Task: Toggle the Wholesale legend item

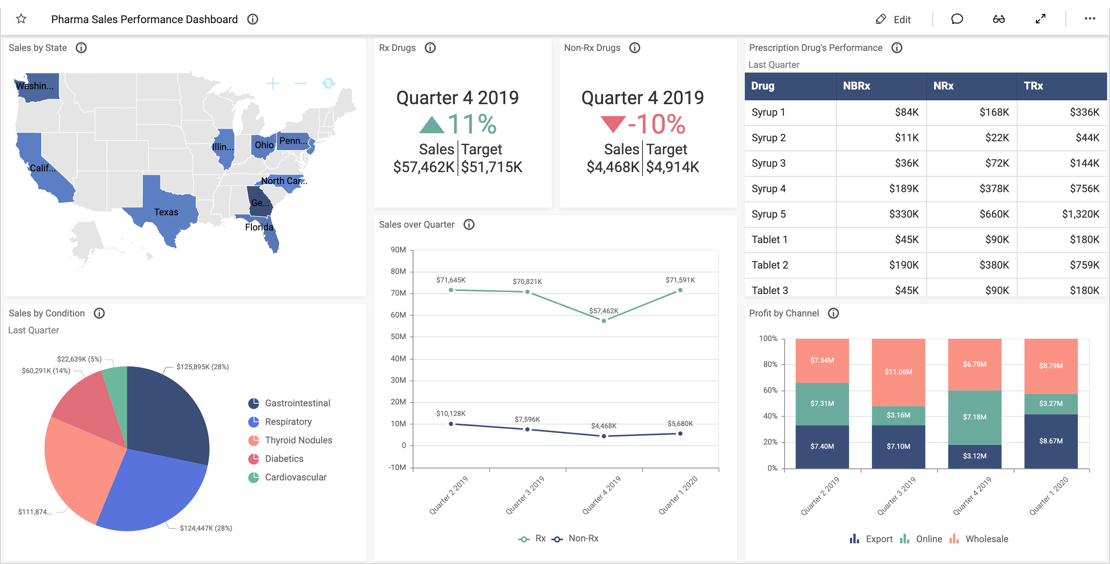Action: [x=979, y=539]
